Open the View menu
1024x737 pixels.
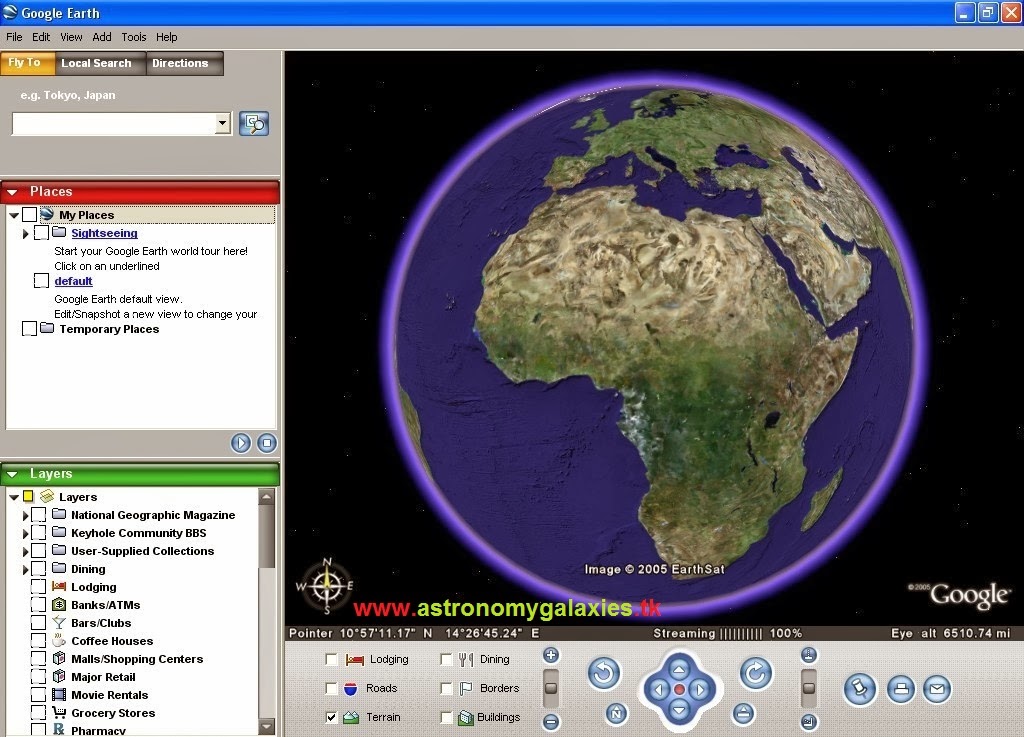[x=71, y=37]
